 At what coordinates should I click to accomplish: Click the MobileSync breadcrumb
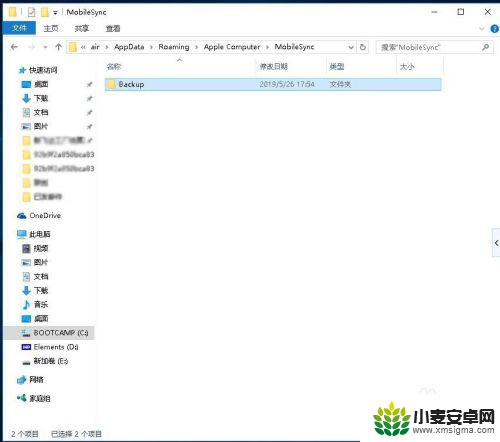(294, 47)
